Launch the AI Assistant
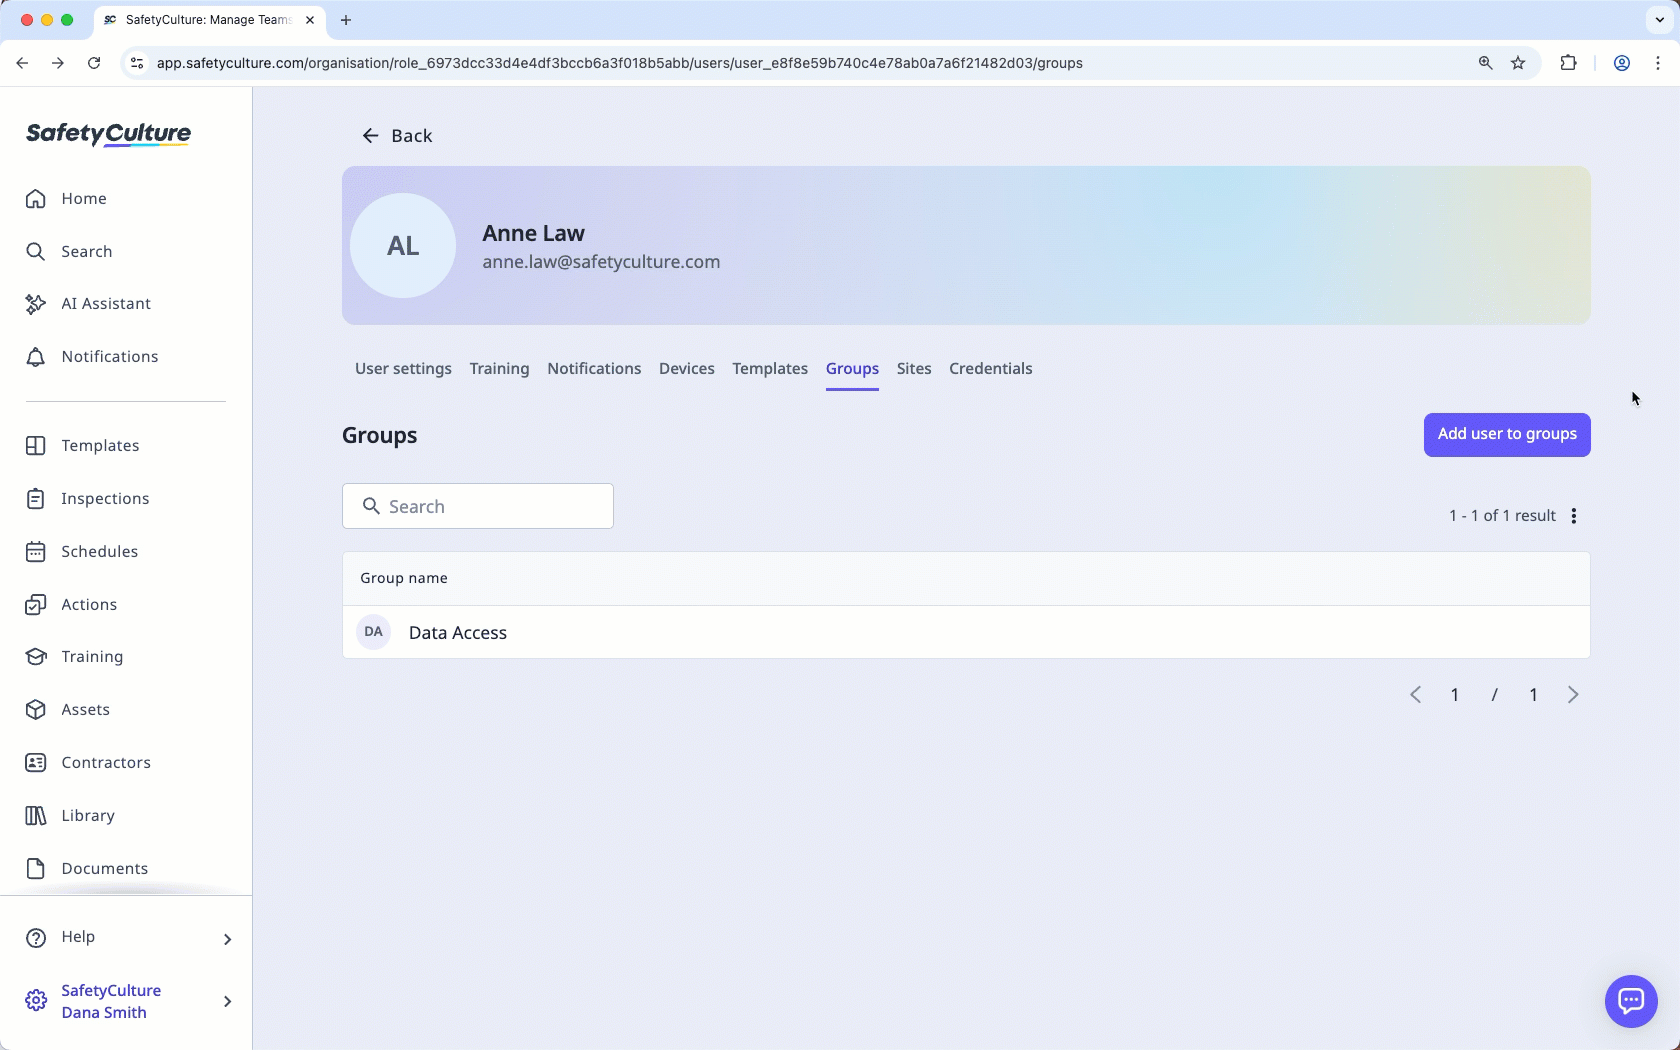Screen dimensions: 1680x1050 [88, 304]
